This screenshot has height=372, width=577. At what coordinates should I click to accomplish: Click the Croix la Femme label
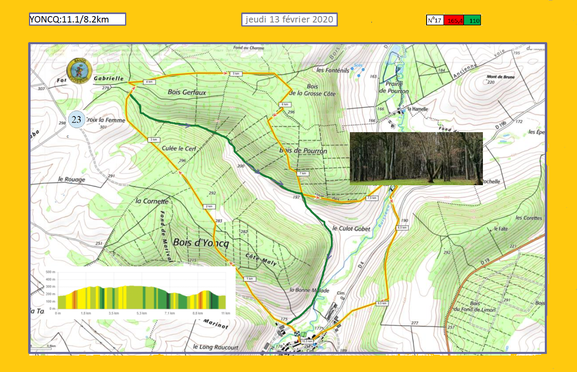point(105,120)
